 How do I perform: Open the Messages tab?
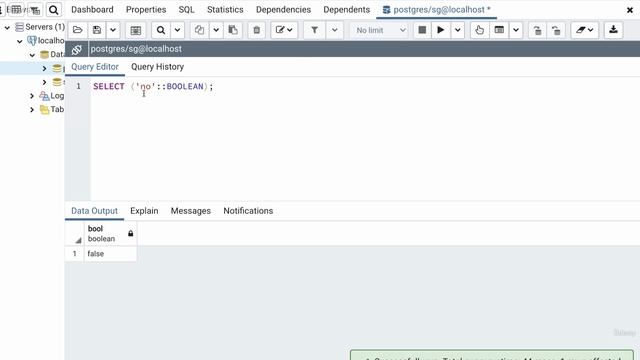coord(191,211)
